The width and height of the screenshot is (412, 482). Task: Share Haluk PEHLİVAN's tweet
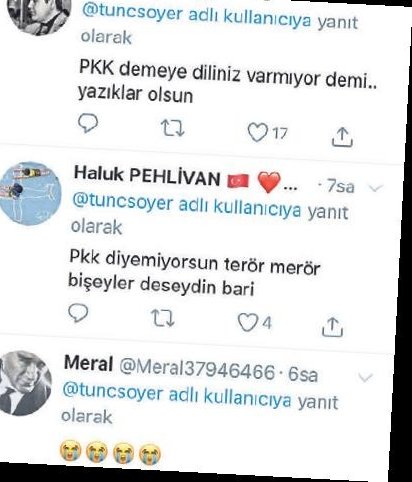click(x=332, y=327)
